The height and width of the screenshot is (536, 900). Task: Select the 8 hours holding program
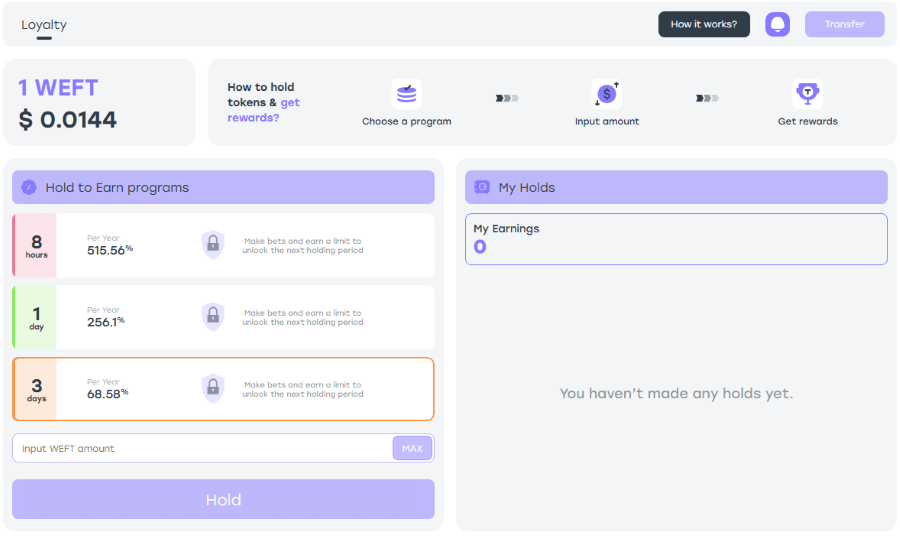(x=223, y=245)
